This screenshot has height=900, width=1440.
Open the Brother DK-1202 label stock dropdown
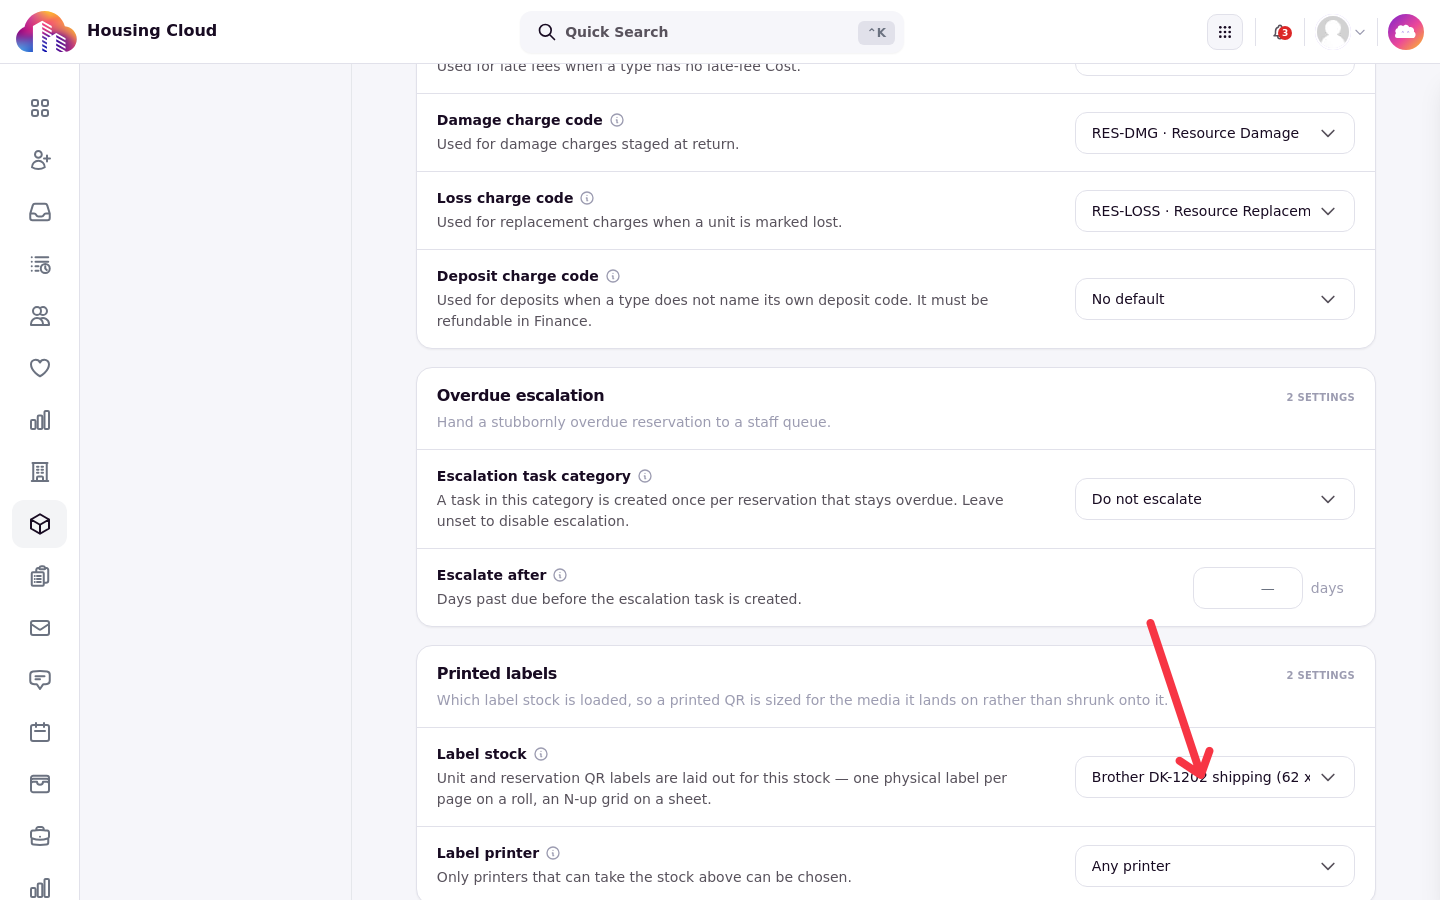(x=1215, y=777)
